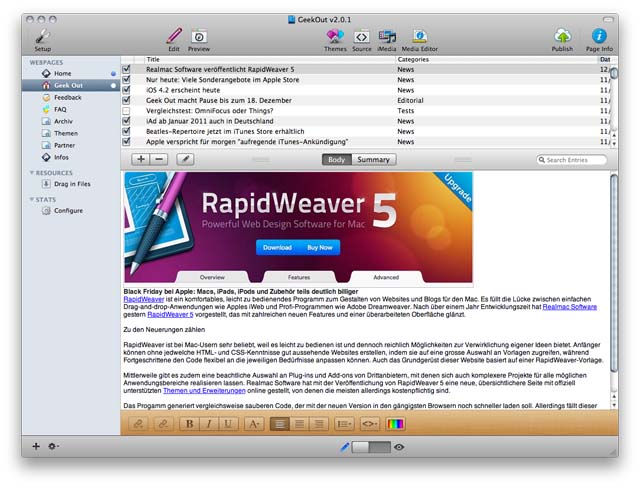Open the list style dropdown

coord(344,424)
